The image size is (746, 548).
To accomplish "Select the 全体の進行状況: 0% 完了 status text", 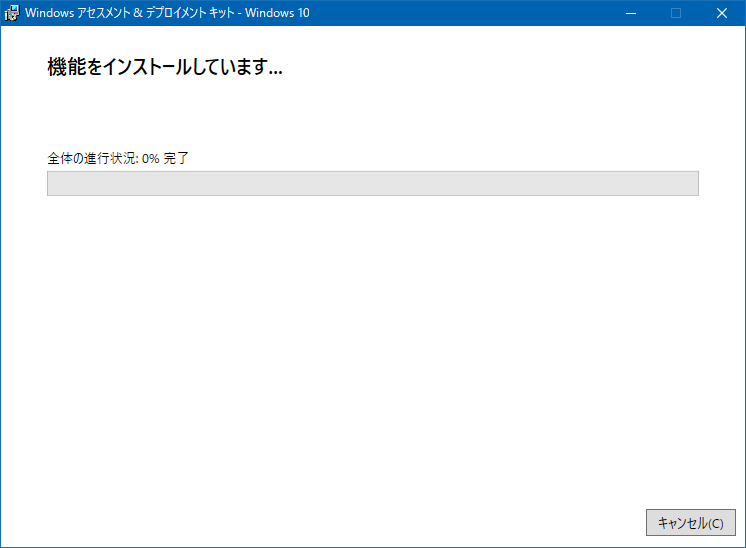I will (118, 158).
